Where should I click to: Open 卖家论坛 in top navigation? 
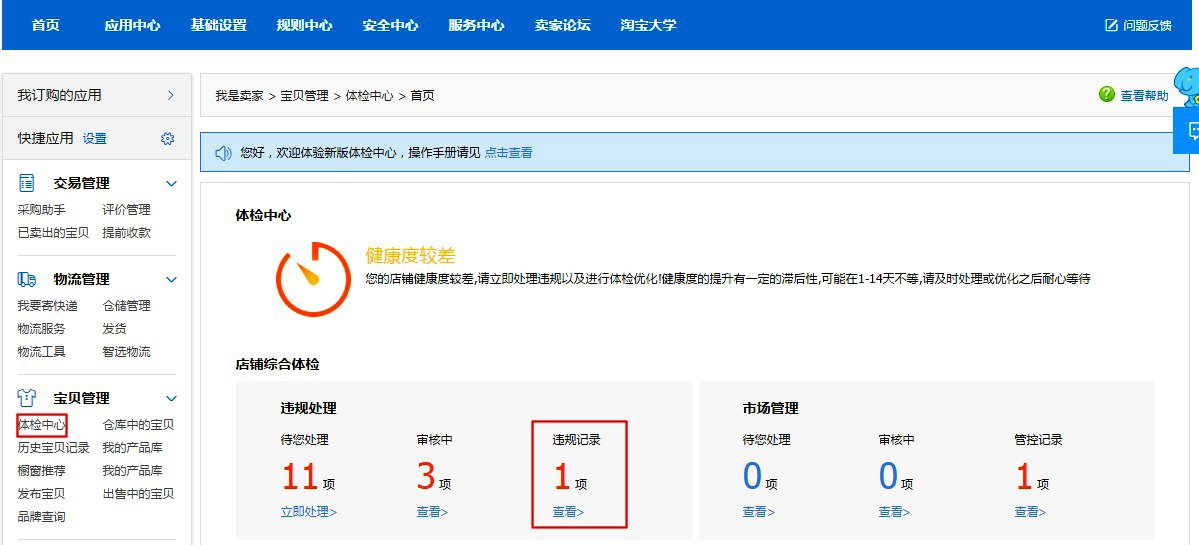point(563,25)
